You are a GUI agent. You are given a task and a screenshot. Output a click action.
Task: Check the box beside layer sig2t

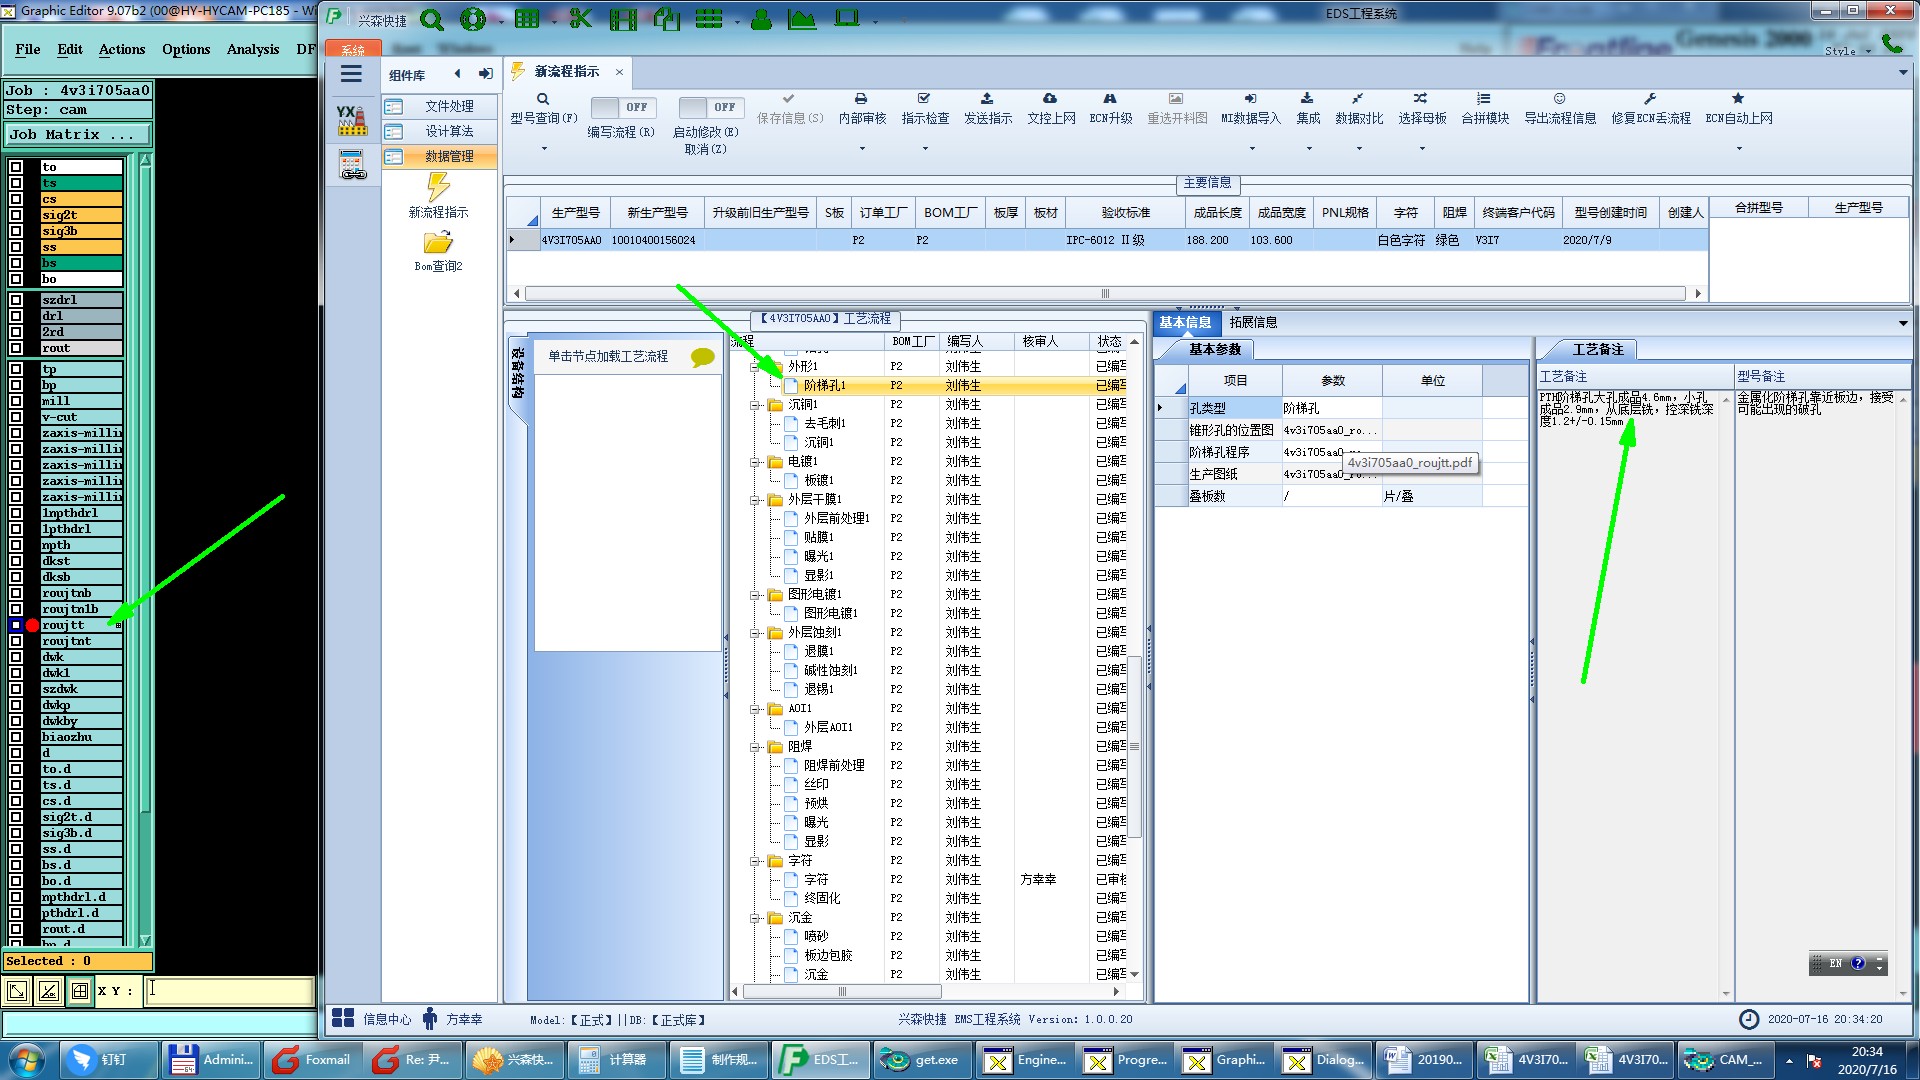[16, 215]
